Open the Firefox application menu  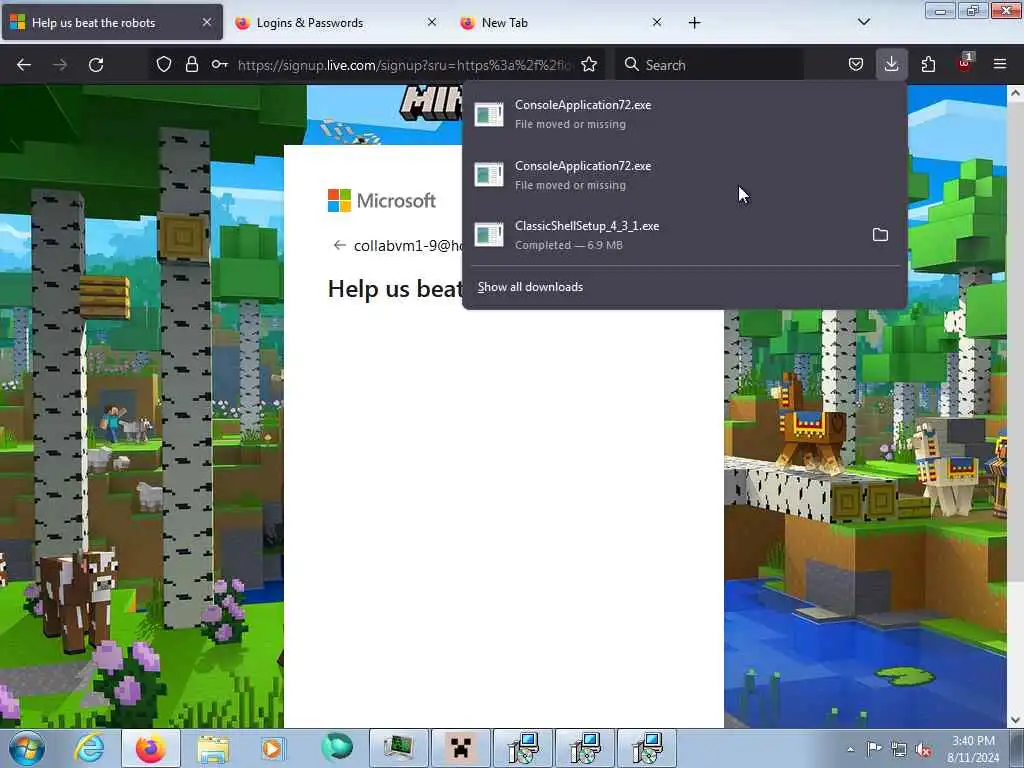pos(1000,64)
